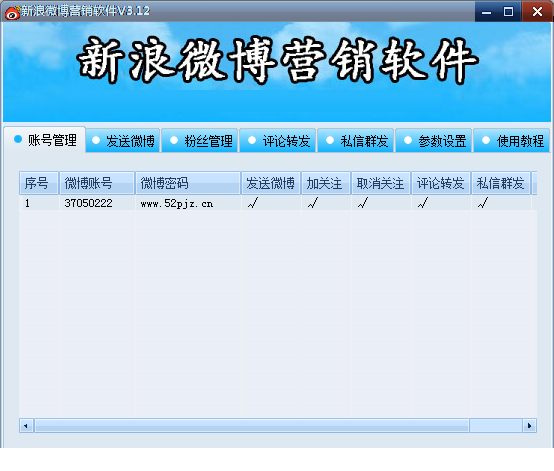Minimize the 新浪微博营销软件 window
Viewport: 554px width, 471px height.
click(486, 12)
